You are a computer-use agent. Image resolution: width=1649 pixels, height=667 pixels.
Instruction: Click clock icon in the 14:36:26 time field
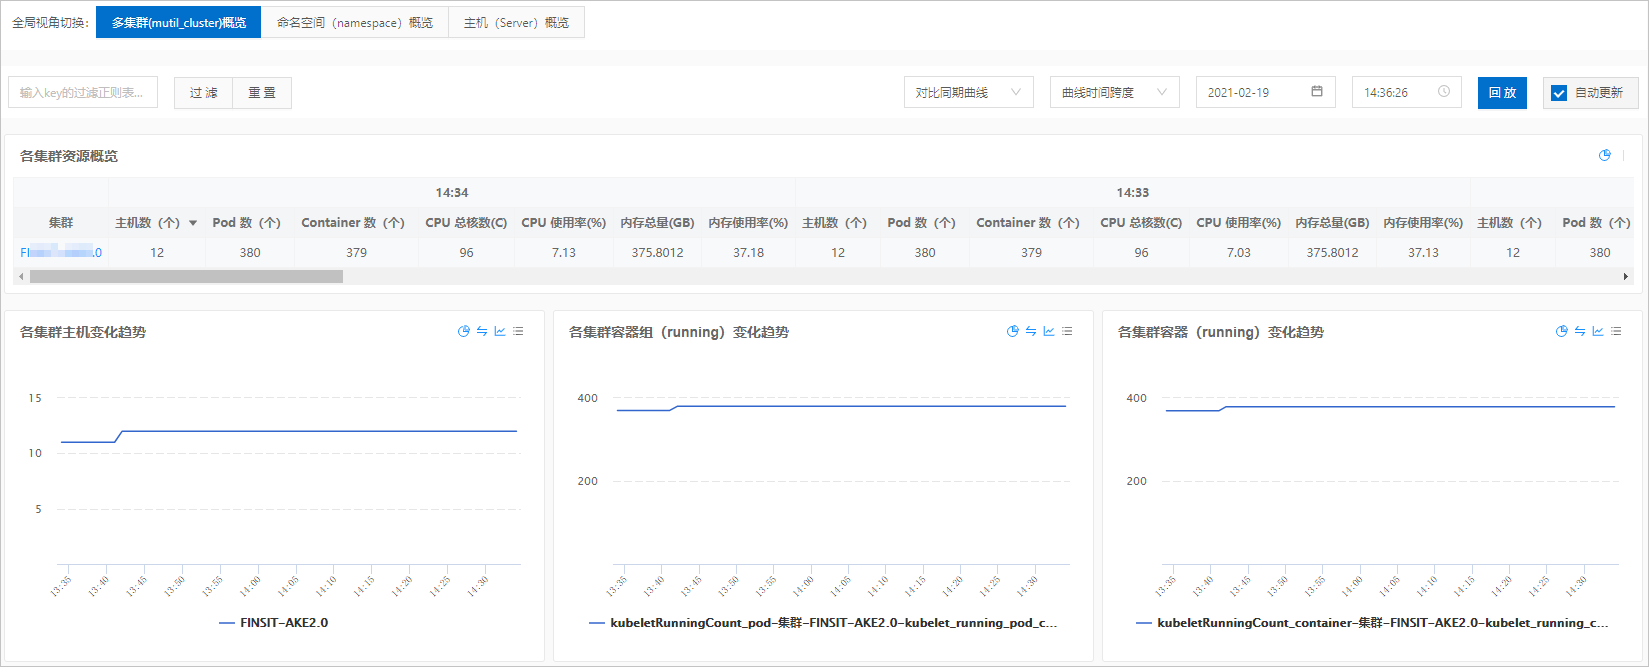(x=1444, y=91)
